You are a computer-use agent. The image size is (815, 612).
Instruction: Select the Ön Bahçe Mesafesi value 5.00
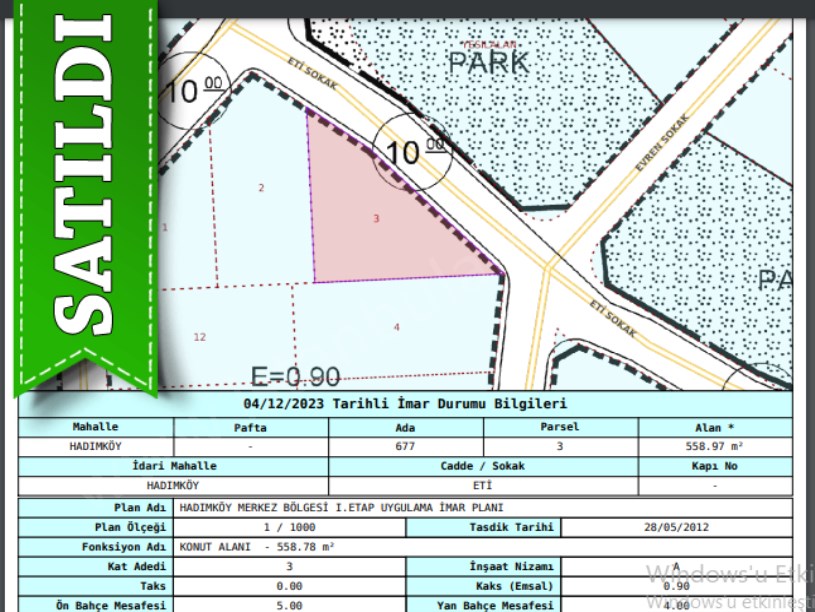coord(289,605)
